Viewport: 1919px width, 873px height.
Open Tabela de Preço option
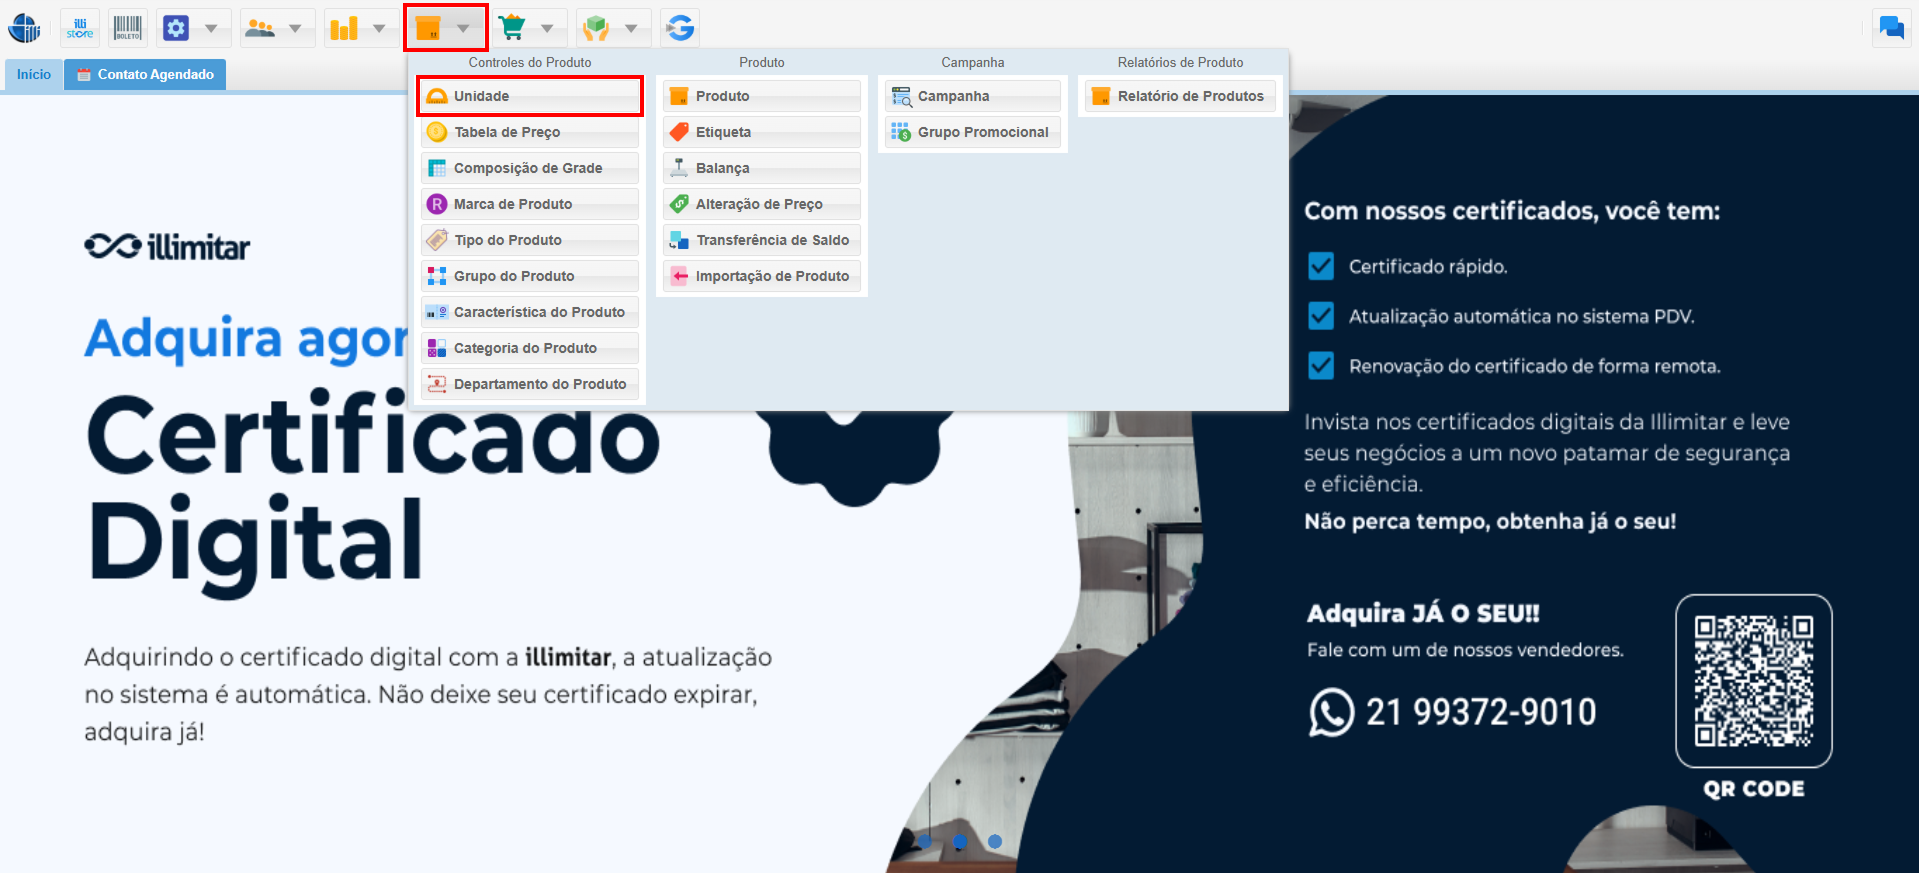pyautogui.click(x=530, y=132)
